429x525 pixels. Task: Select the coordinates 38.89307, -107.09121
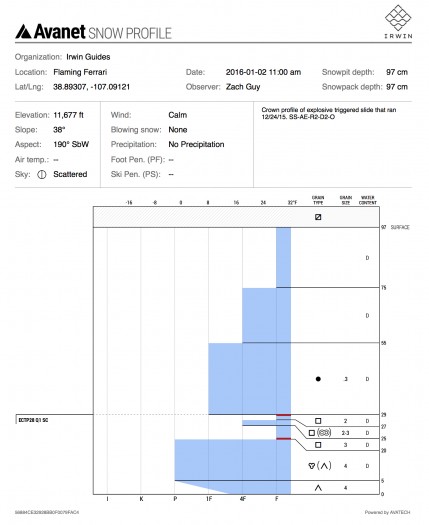91,87
